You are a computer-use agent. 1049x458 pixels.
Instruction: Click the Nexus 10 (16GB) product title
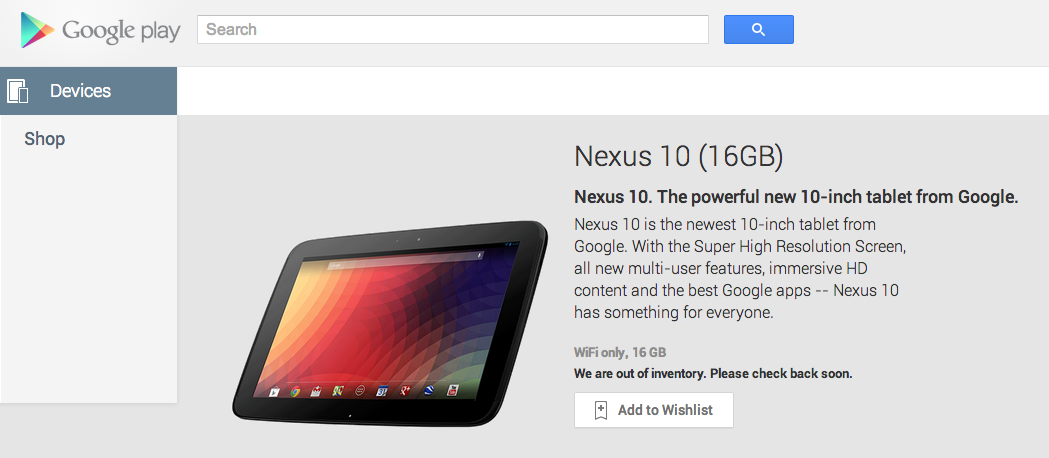coord(678,156)
